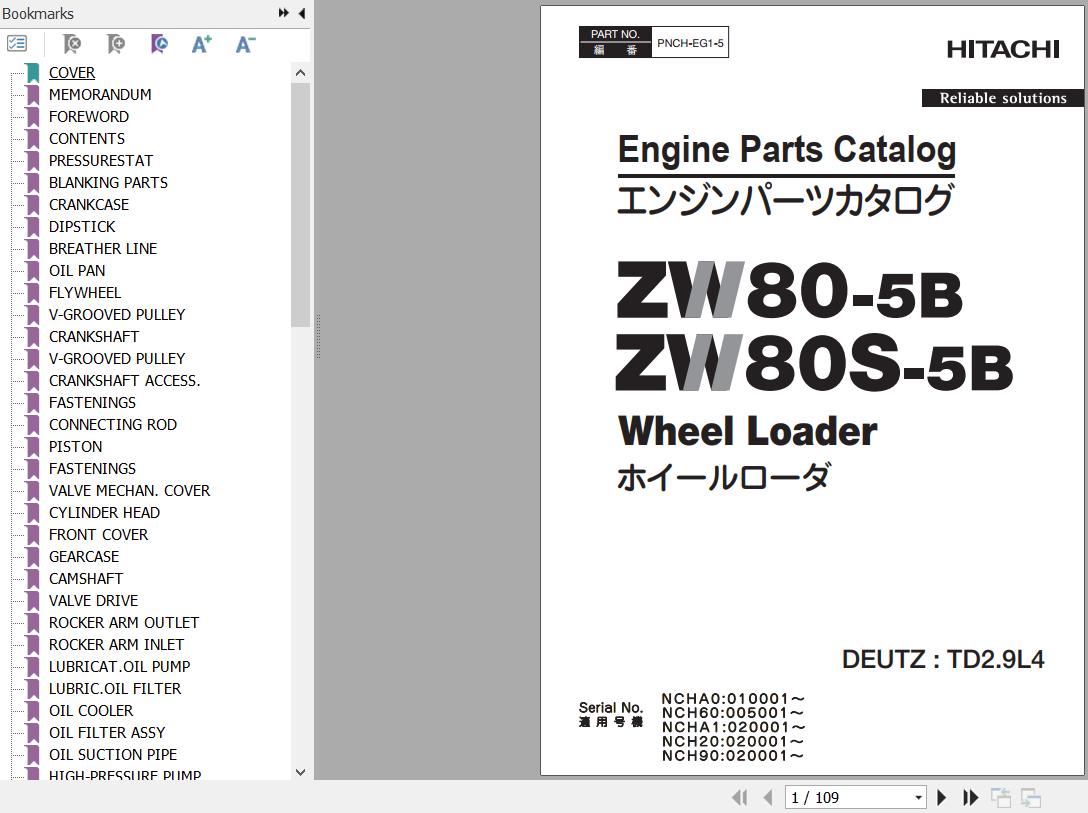Open the OIL SUCTION PIPE bookmark

click(112, 755)
